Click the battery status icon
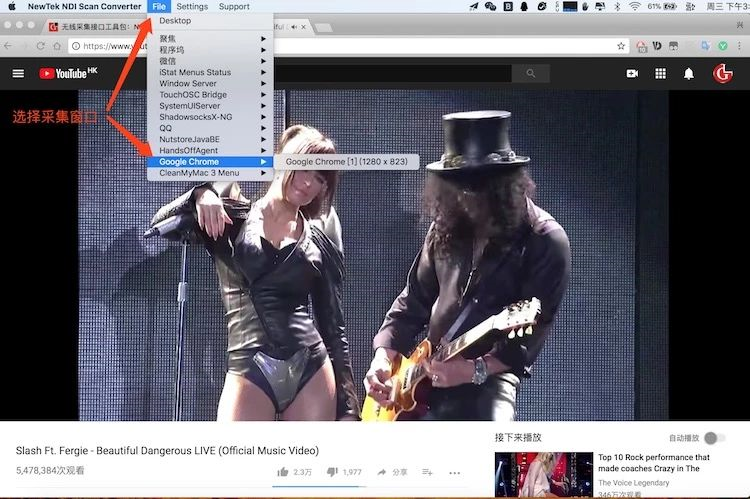 click(670, 6)
